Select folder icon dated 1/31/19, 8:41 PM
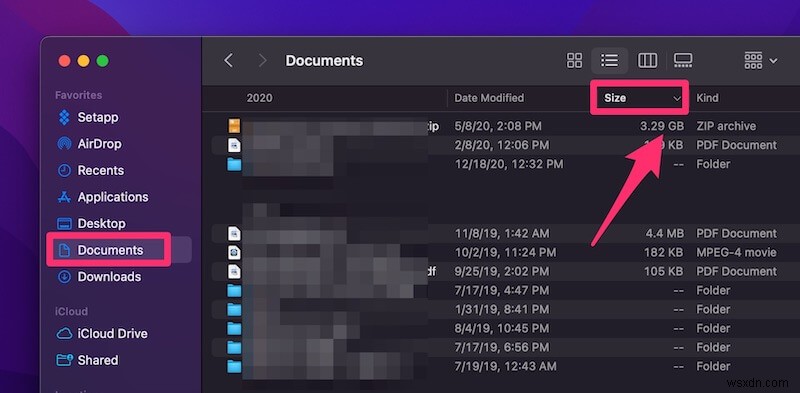Viewport: 800px width, 393px height. click(234, 310)
